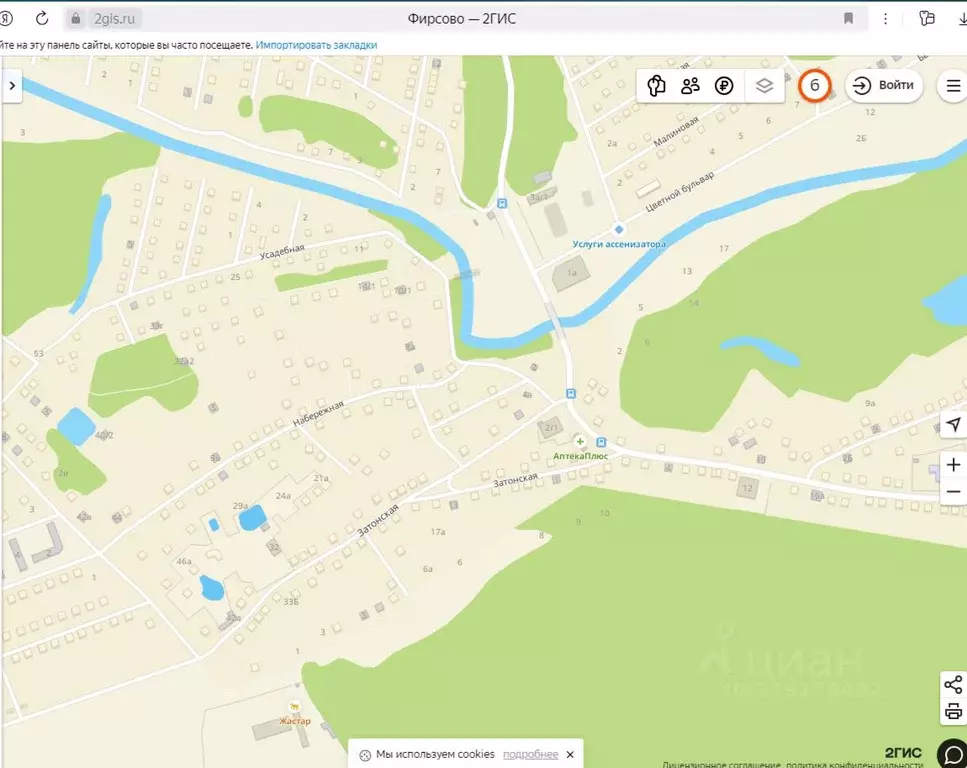Select the АптекаПлюс pharmacy marker

(580, 442)
